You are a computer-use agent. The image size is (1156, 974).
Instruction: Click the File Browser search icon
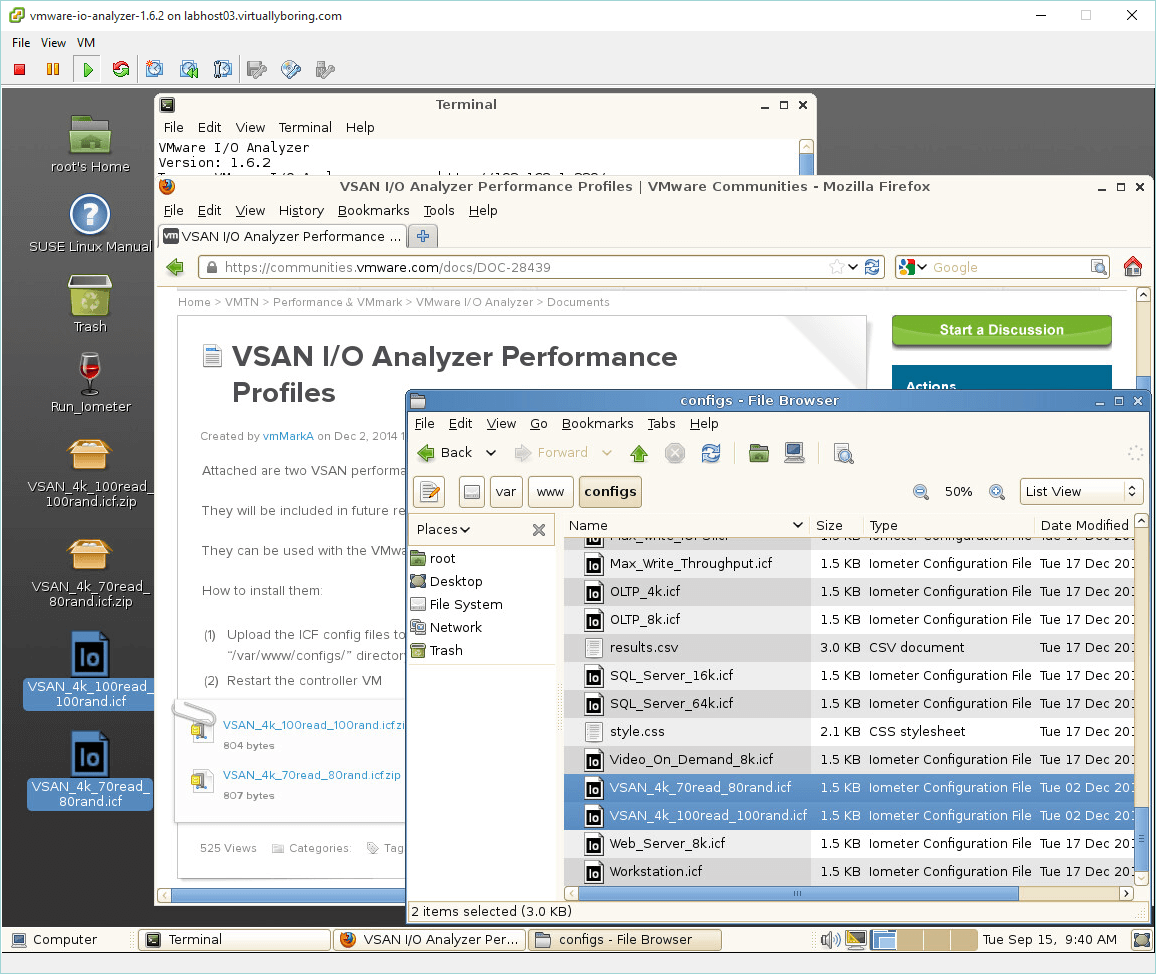tap(843, 453)
